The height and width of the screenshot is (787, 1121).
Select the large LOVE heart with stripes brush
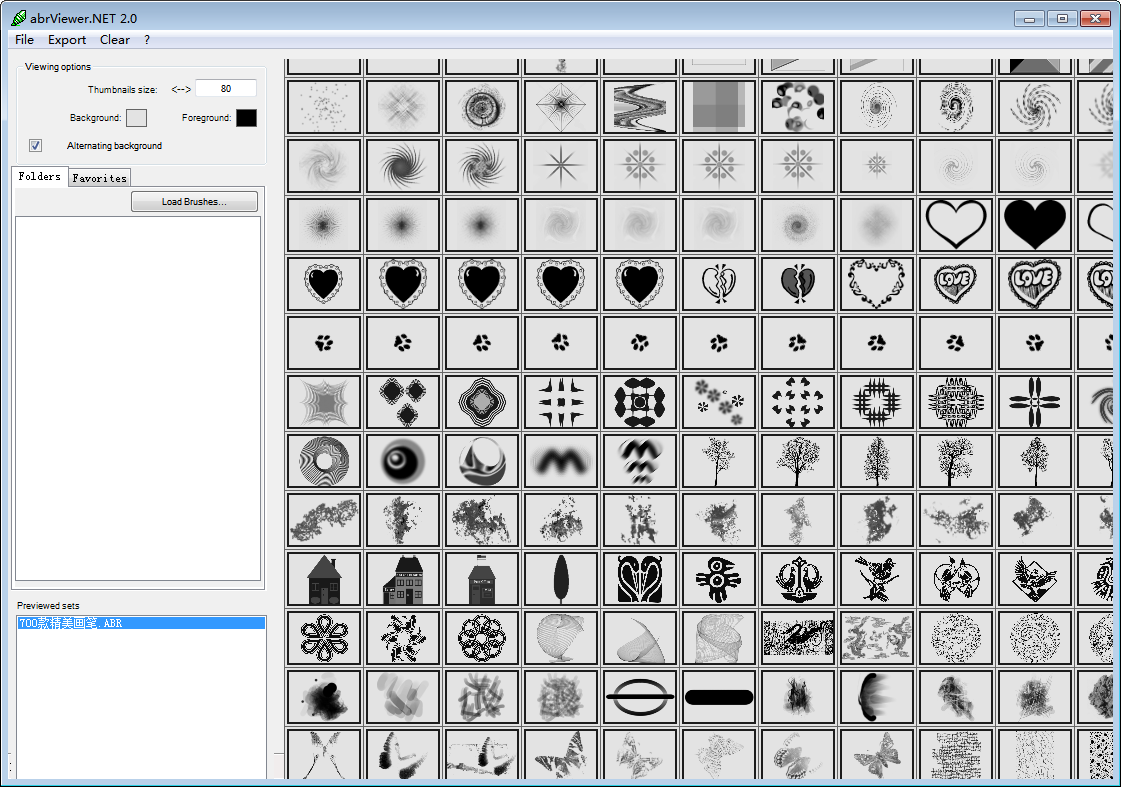coord(1034,284)
